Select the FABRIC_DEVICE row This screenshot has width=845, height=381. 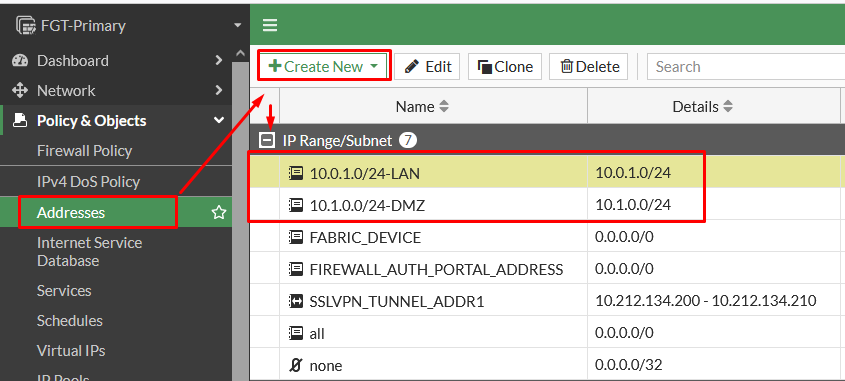pyautogui.click(x=548, y=237)
